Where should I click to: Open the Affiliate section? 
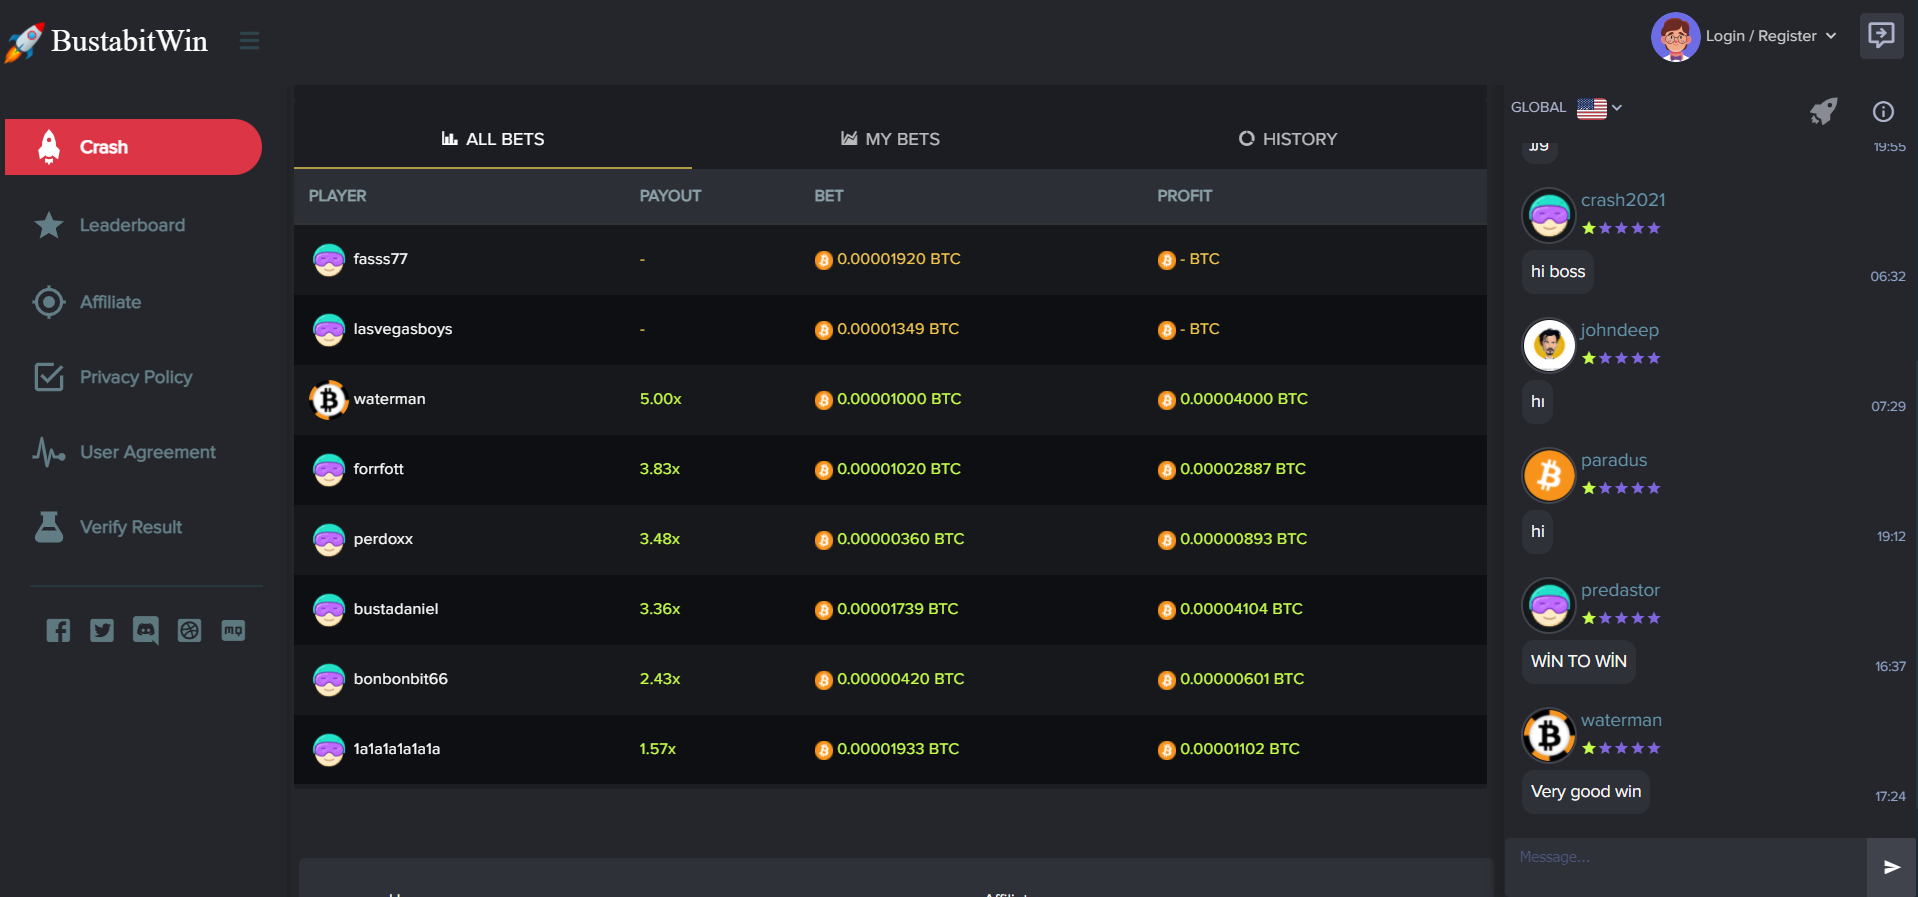tap(110, 302)
